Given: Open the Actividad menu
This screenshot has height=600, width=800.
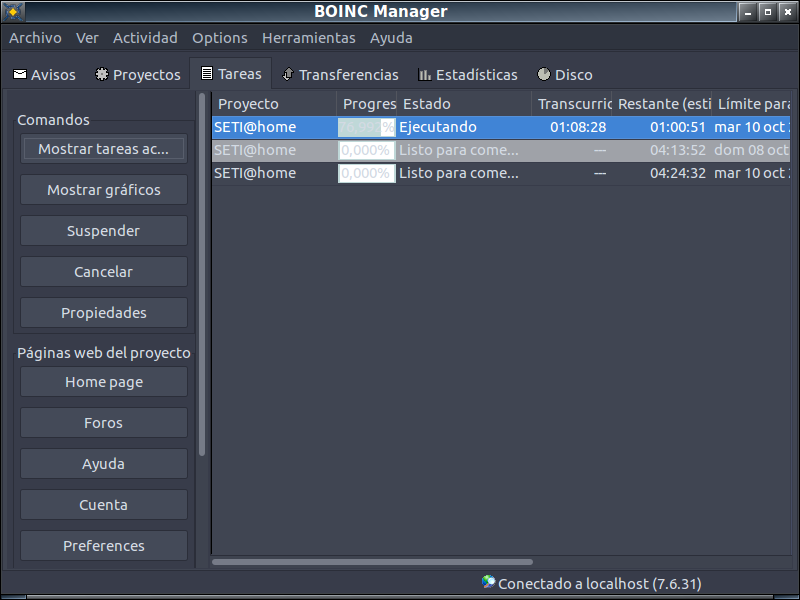Looking at the screenshot, I should pyautogui.click(x=145, y=37).
